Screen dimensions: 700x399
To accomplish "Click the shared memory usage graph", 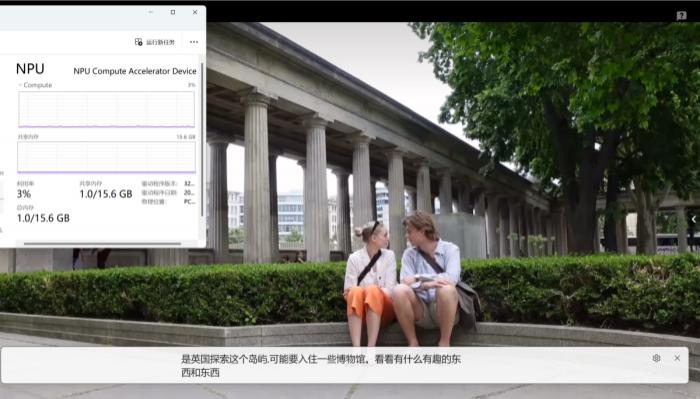I will coord(106,157).
